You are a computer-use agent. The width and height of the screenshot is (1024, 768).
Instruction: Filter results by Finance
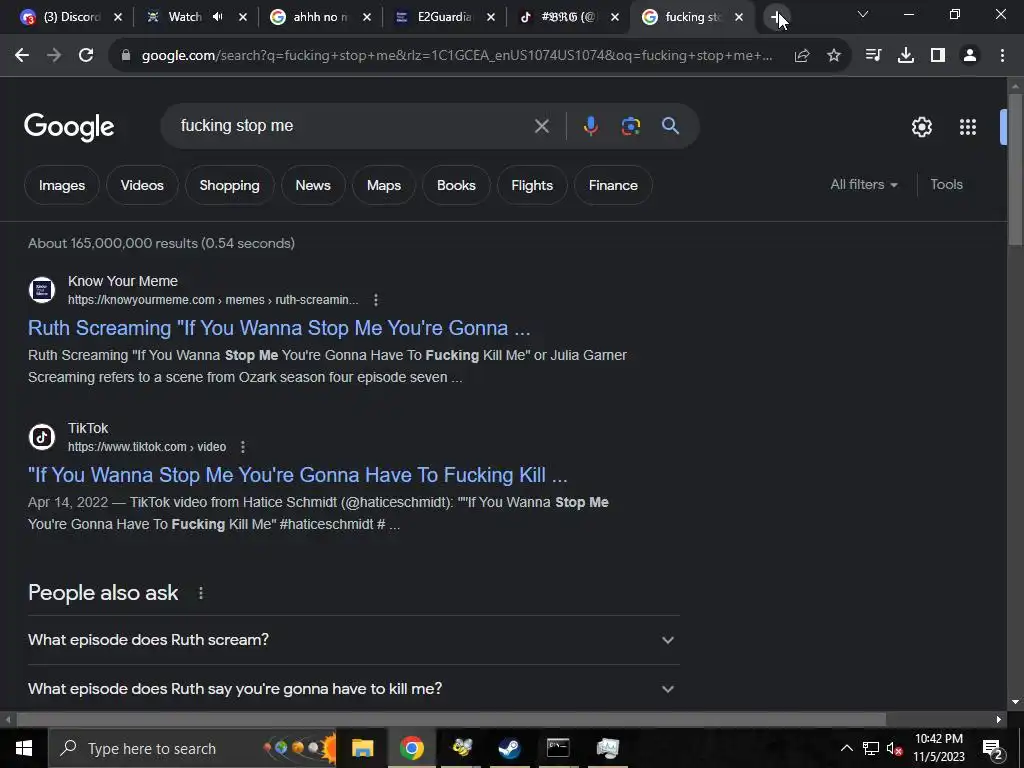[x=613, y=185]
